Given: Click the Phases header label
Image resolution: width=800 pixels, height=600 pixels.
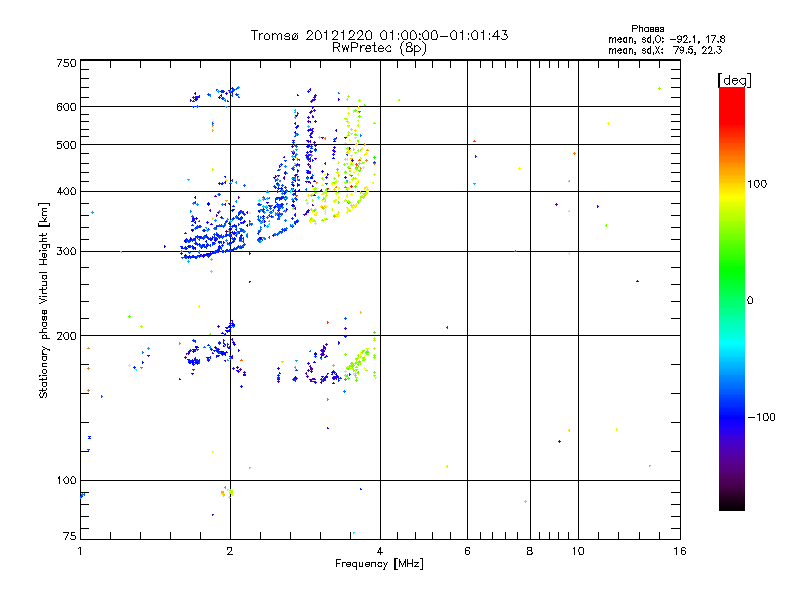Looking at the screenshot, I should (647, 29).
